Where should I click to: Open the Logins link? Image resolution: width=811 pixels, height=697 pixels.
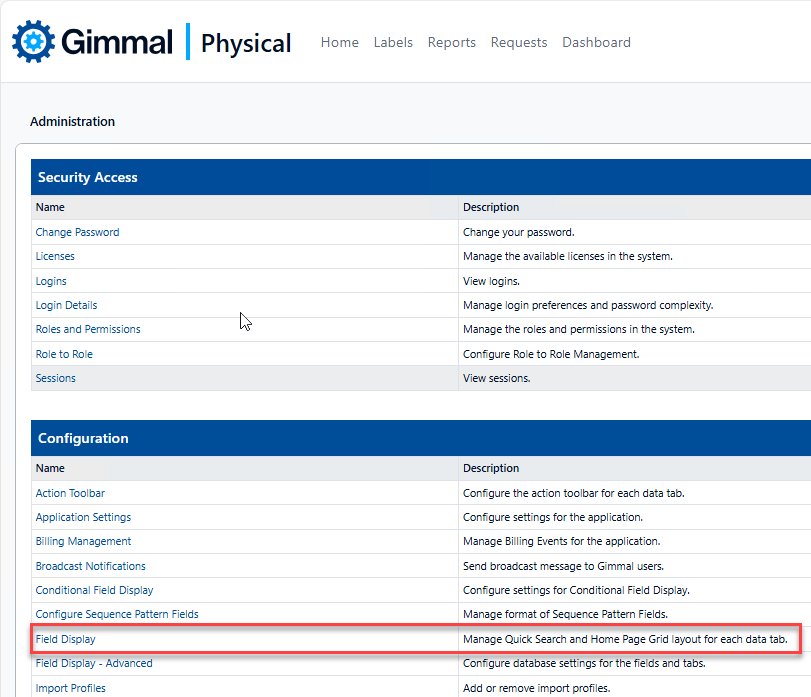[51, 281]
